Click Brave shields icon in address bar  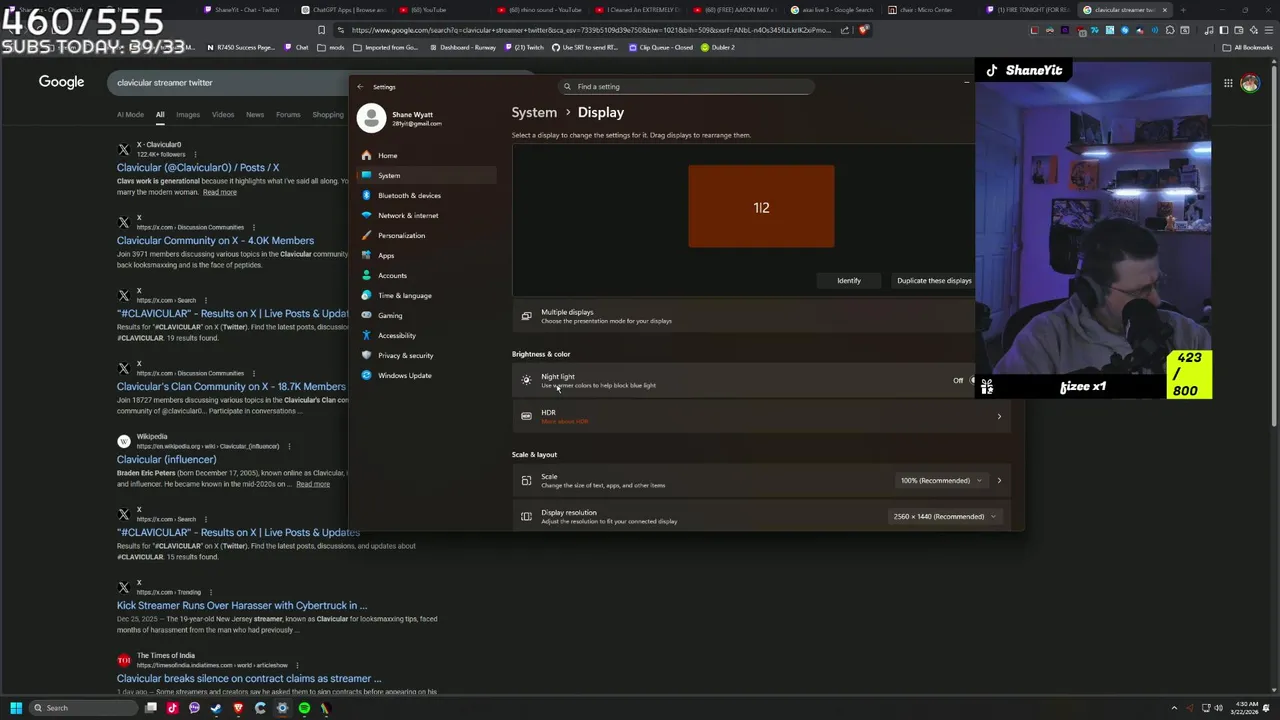(x=864, y=30)
